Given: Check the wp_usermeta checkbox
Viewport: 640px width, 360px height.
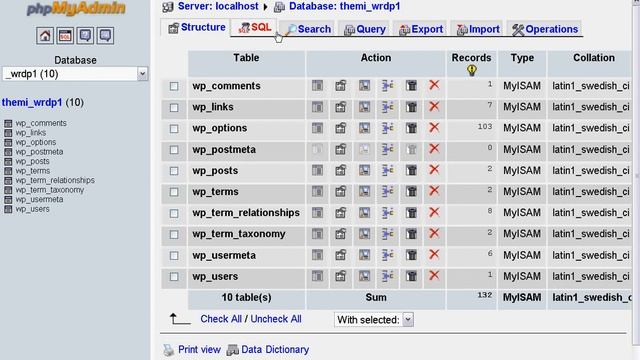Looking at the screenshot, I should pyautogui.click(x=174, y=256).
